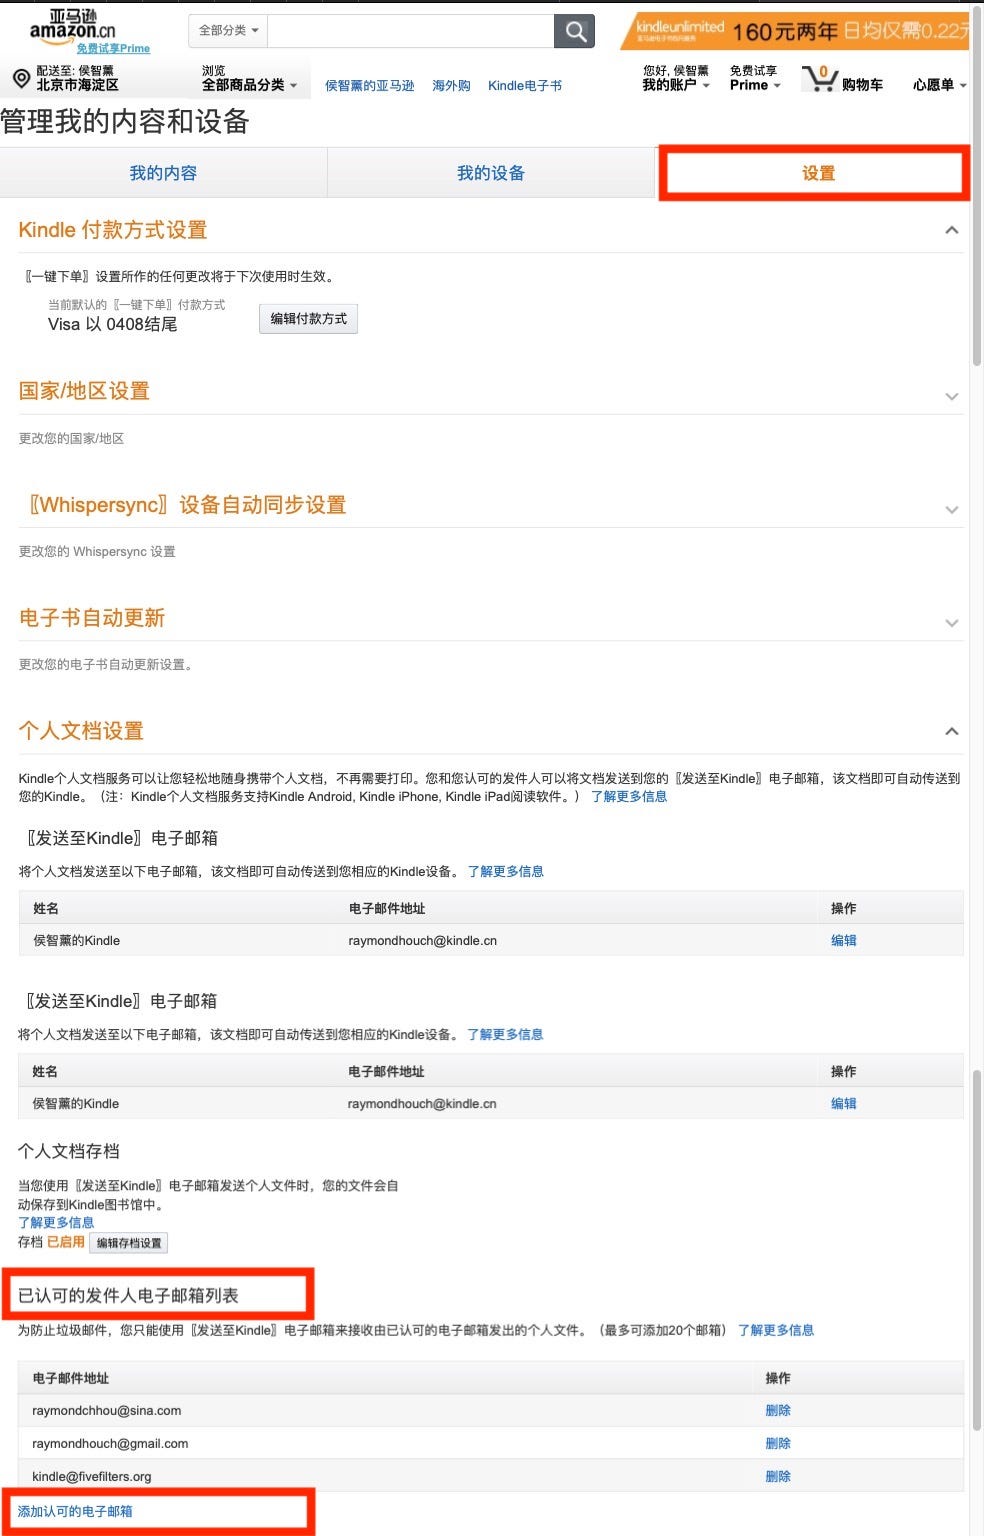Select the kindle@fivefilters.org address text
Image resolution: width=984 pixels, height=1536 pixels.
click(x=92, y=1477)
